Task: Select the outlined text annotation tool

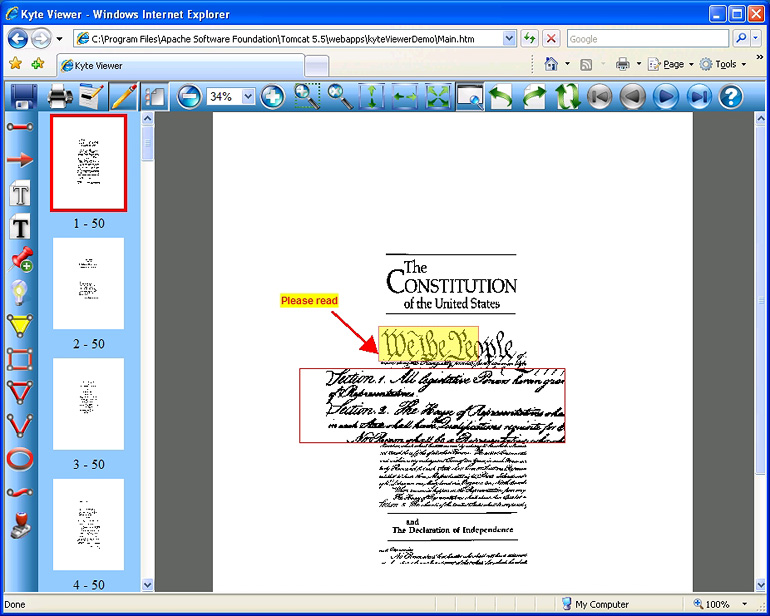Action: (20, 193)
